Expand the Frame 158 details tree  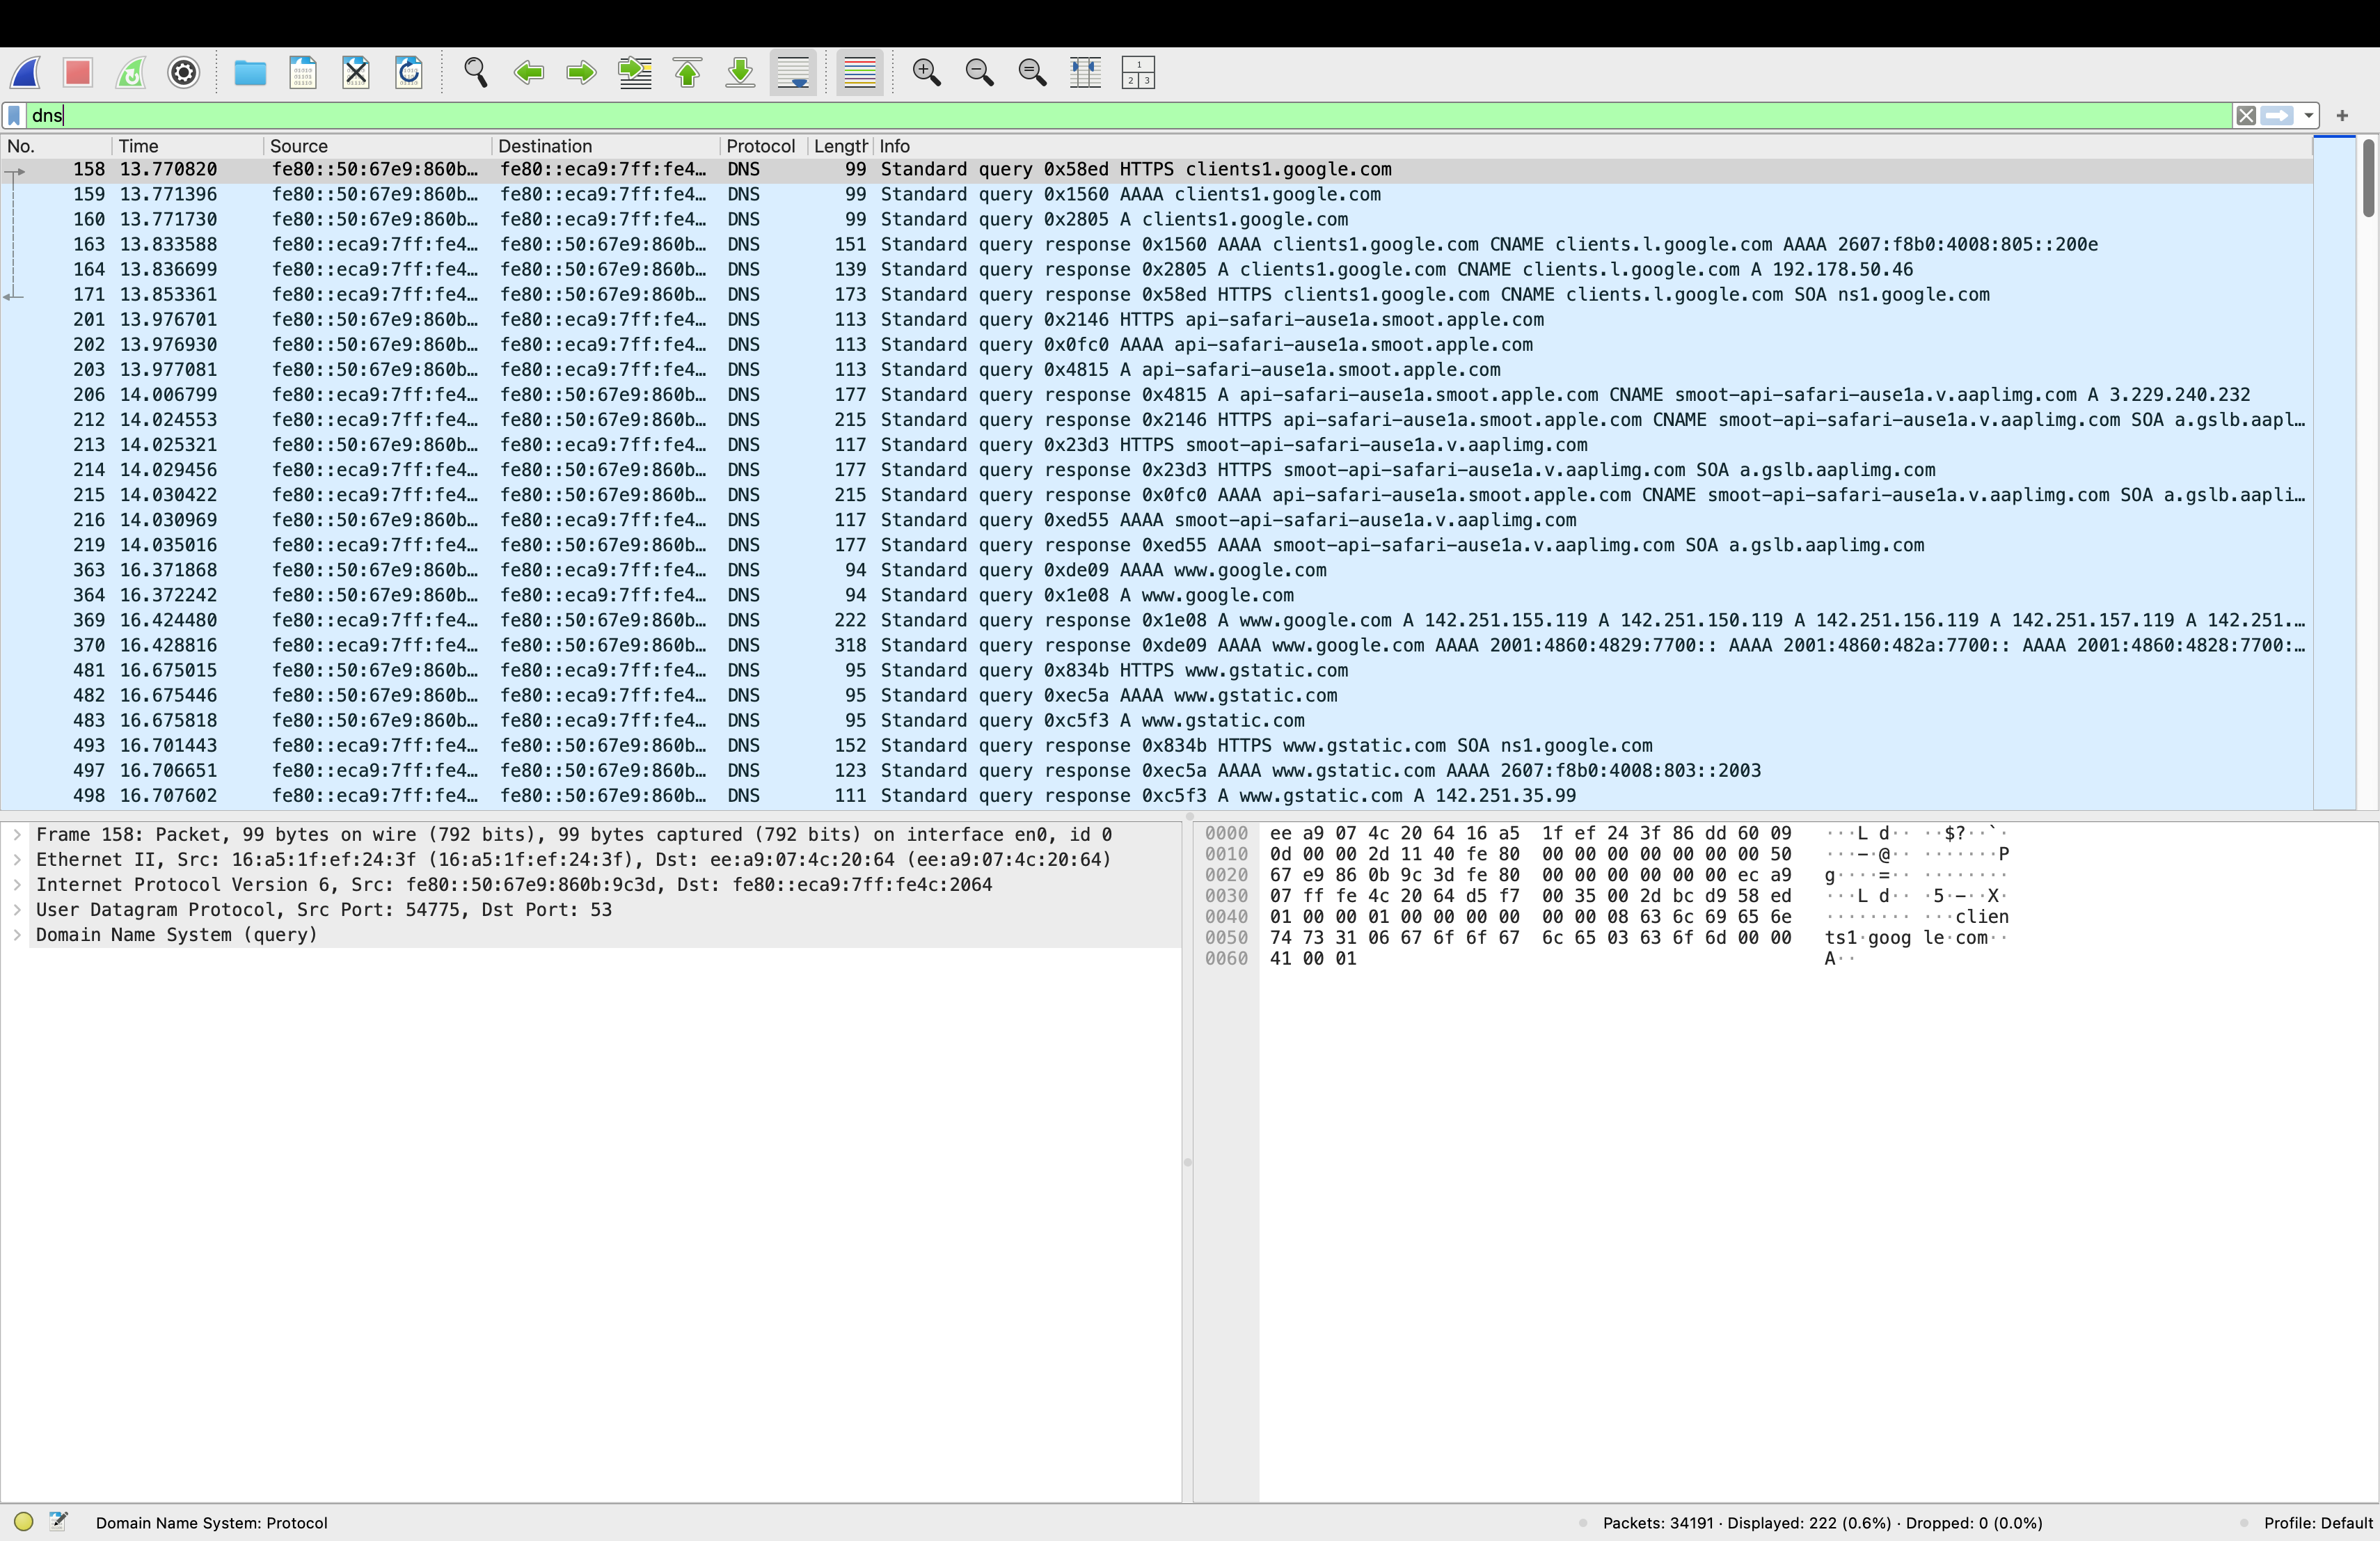[x=17, y=835]
